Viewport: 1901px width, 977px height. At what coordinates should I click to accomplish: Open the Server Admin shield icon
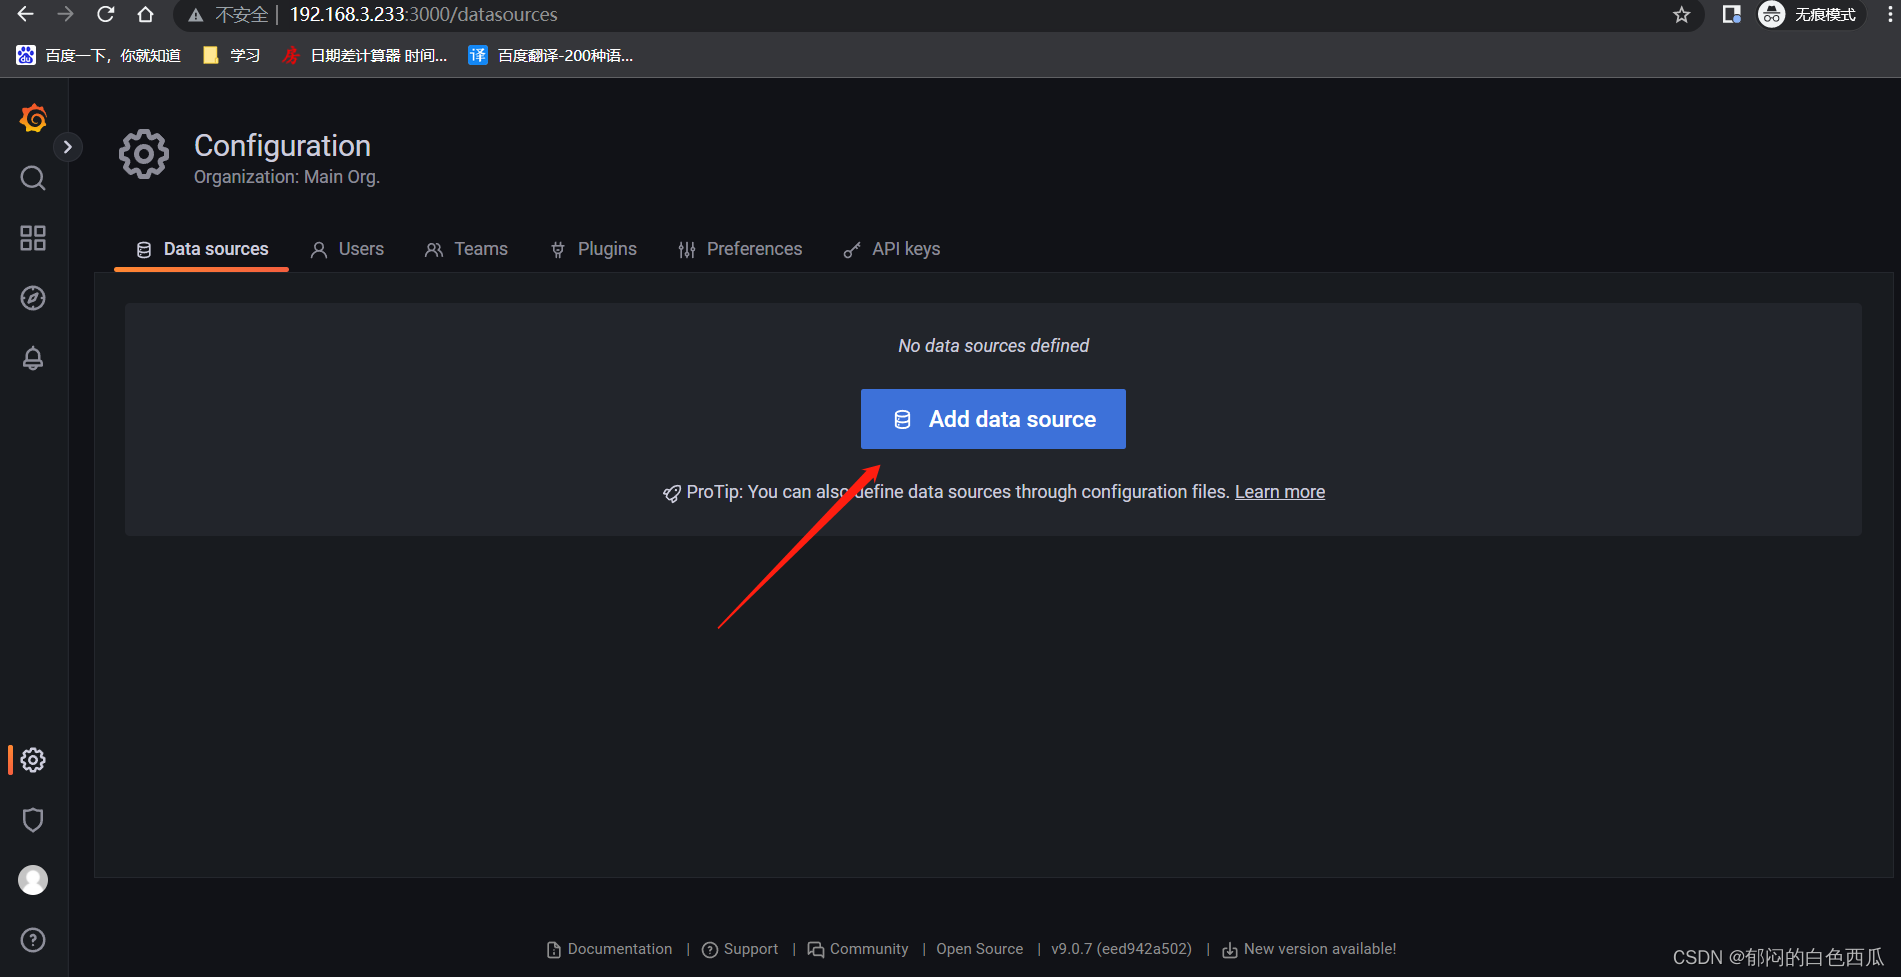(x=33, y=820)
